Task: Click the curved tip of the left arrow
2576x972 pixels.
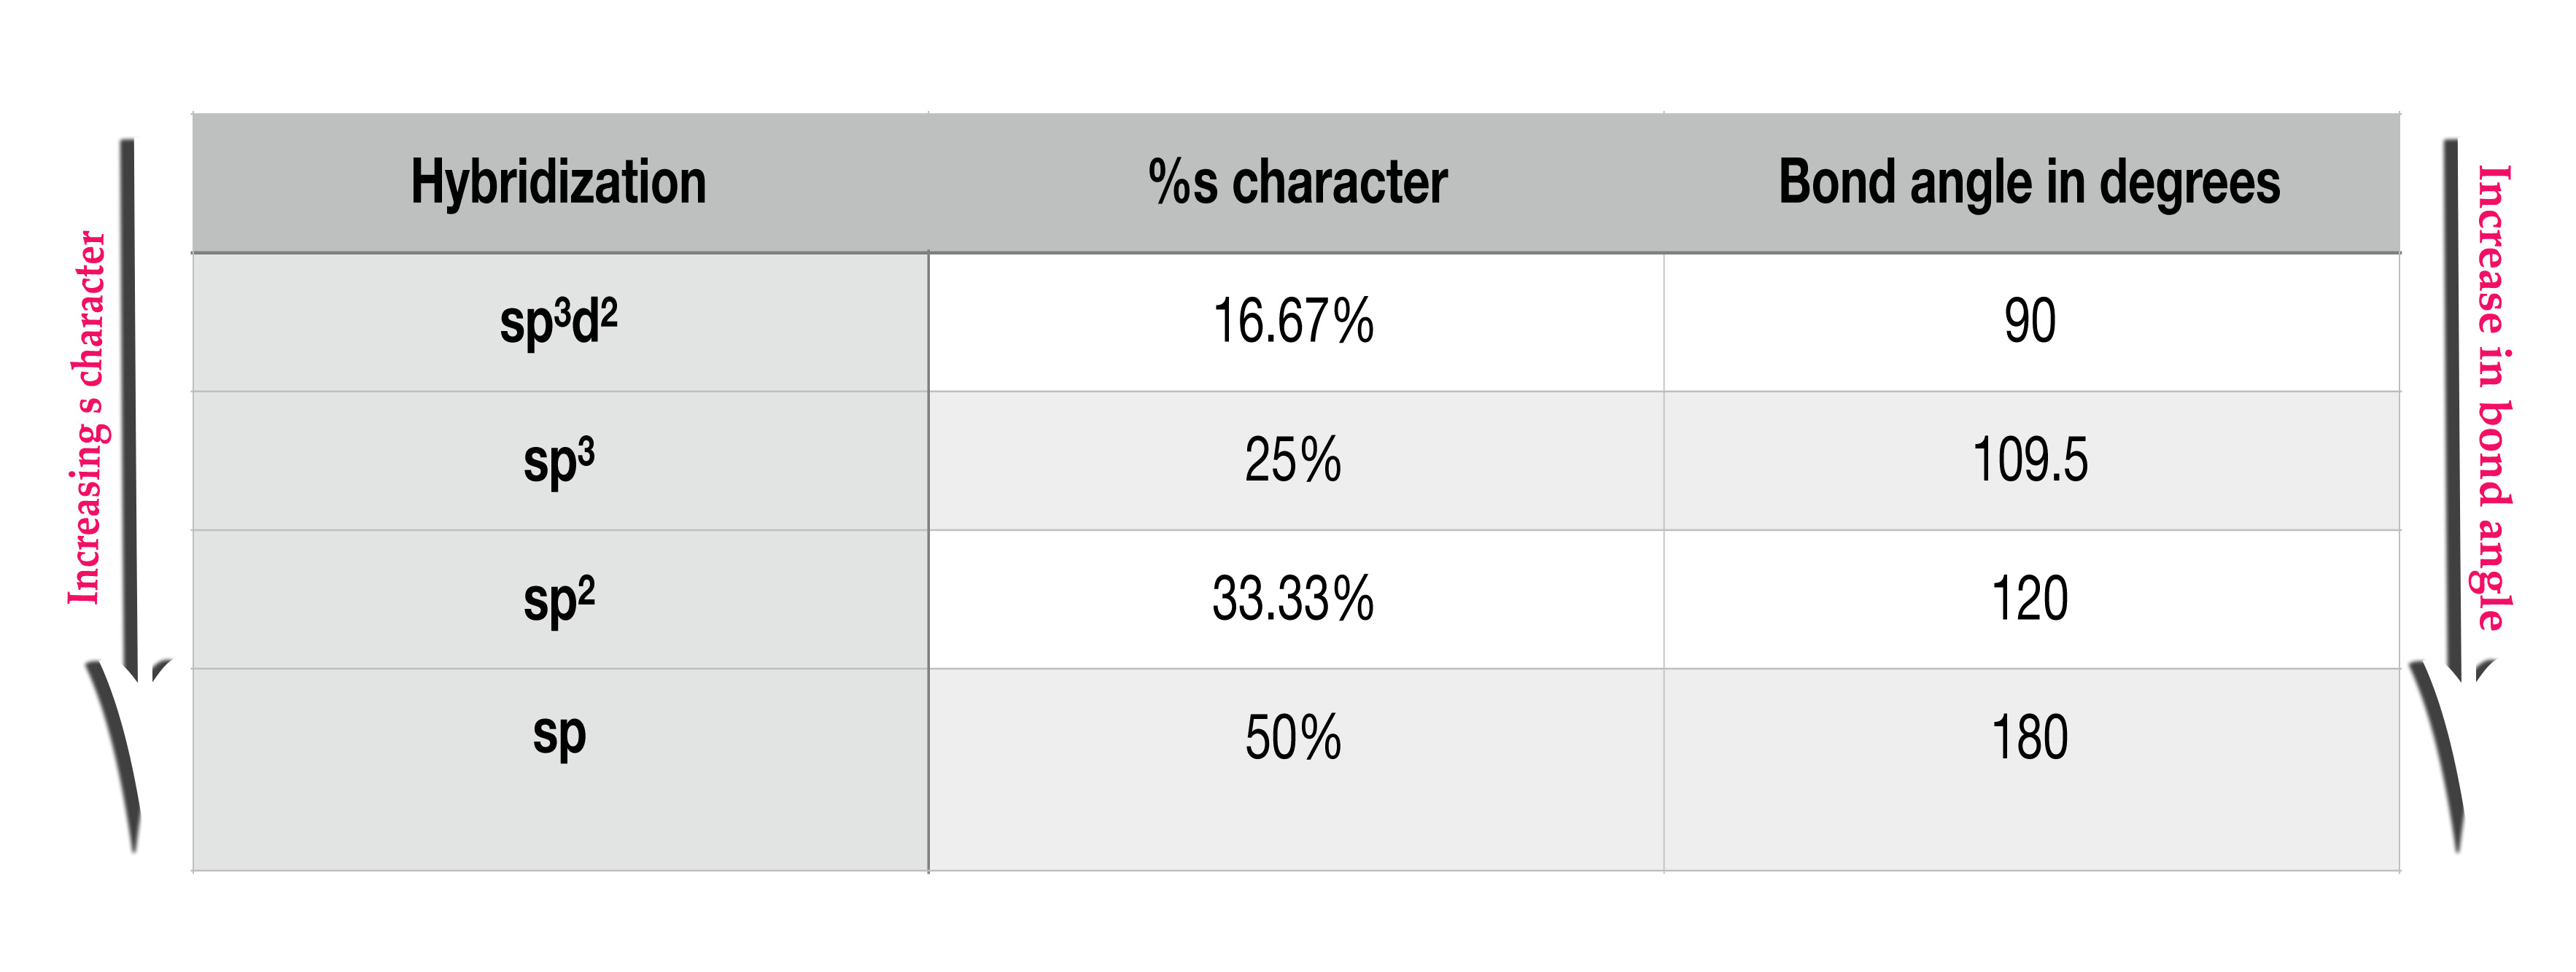Action: click(120, 760)
